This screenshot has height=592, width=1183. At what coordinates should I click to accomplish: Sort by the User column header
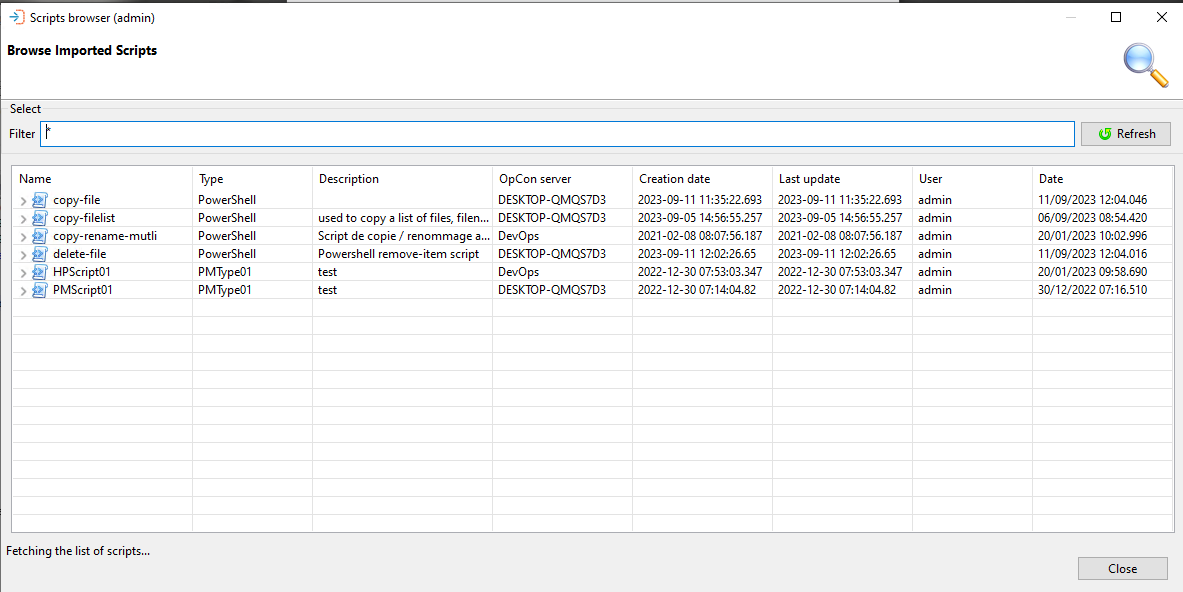coord(973,179)
